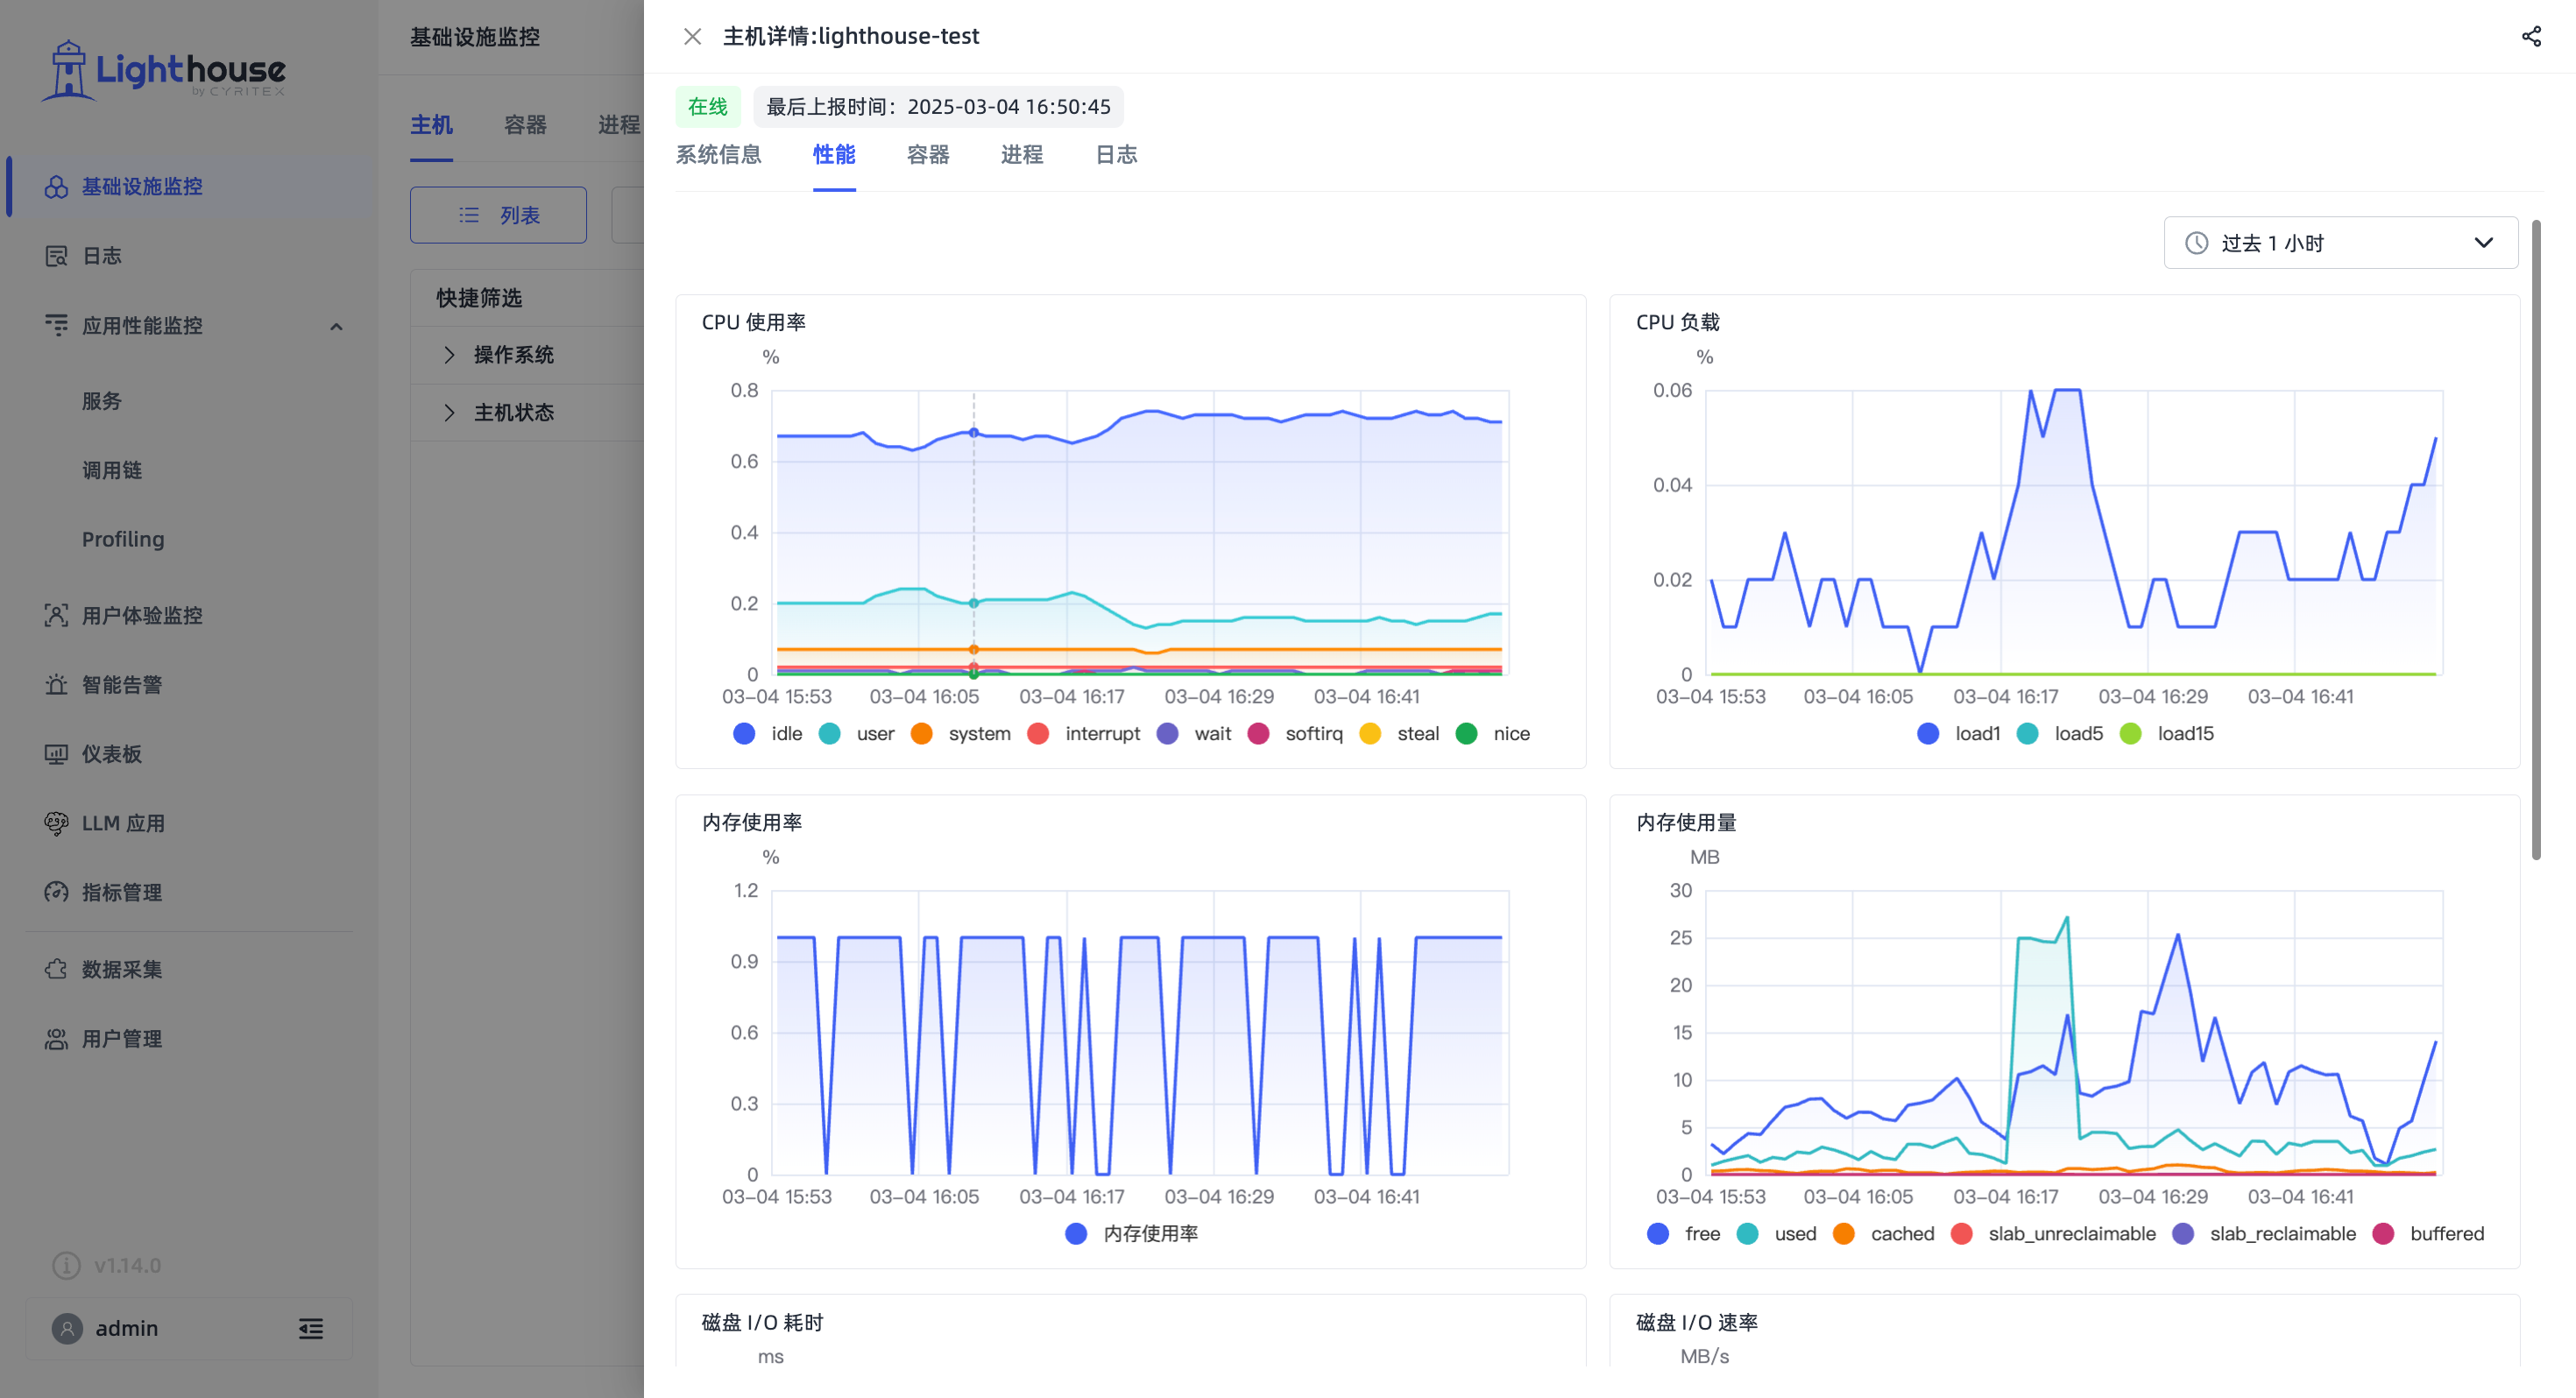
Task: Click the 主机详情:lighthouse-test title
Action: [851, 37]
